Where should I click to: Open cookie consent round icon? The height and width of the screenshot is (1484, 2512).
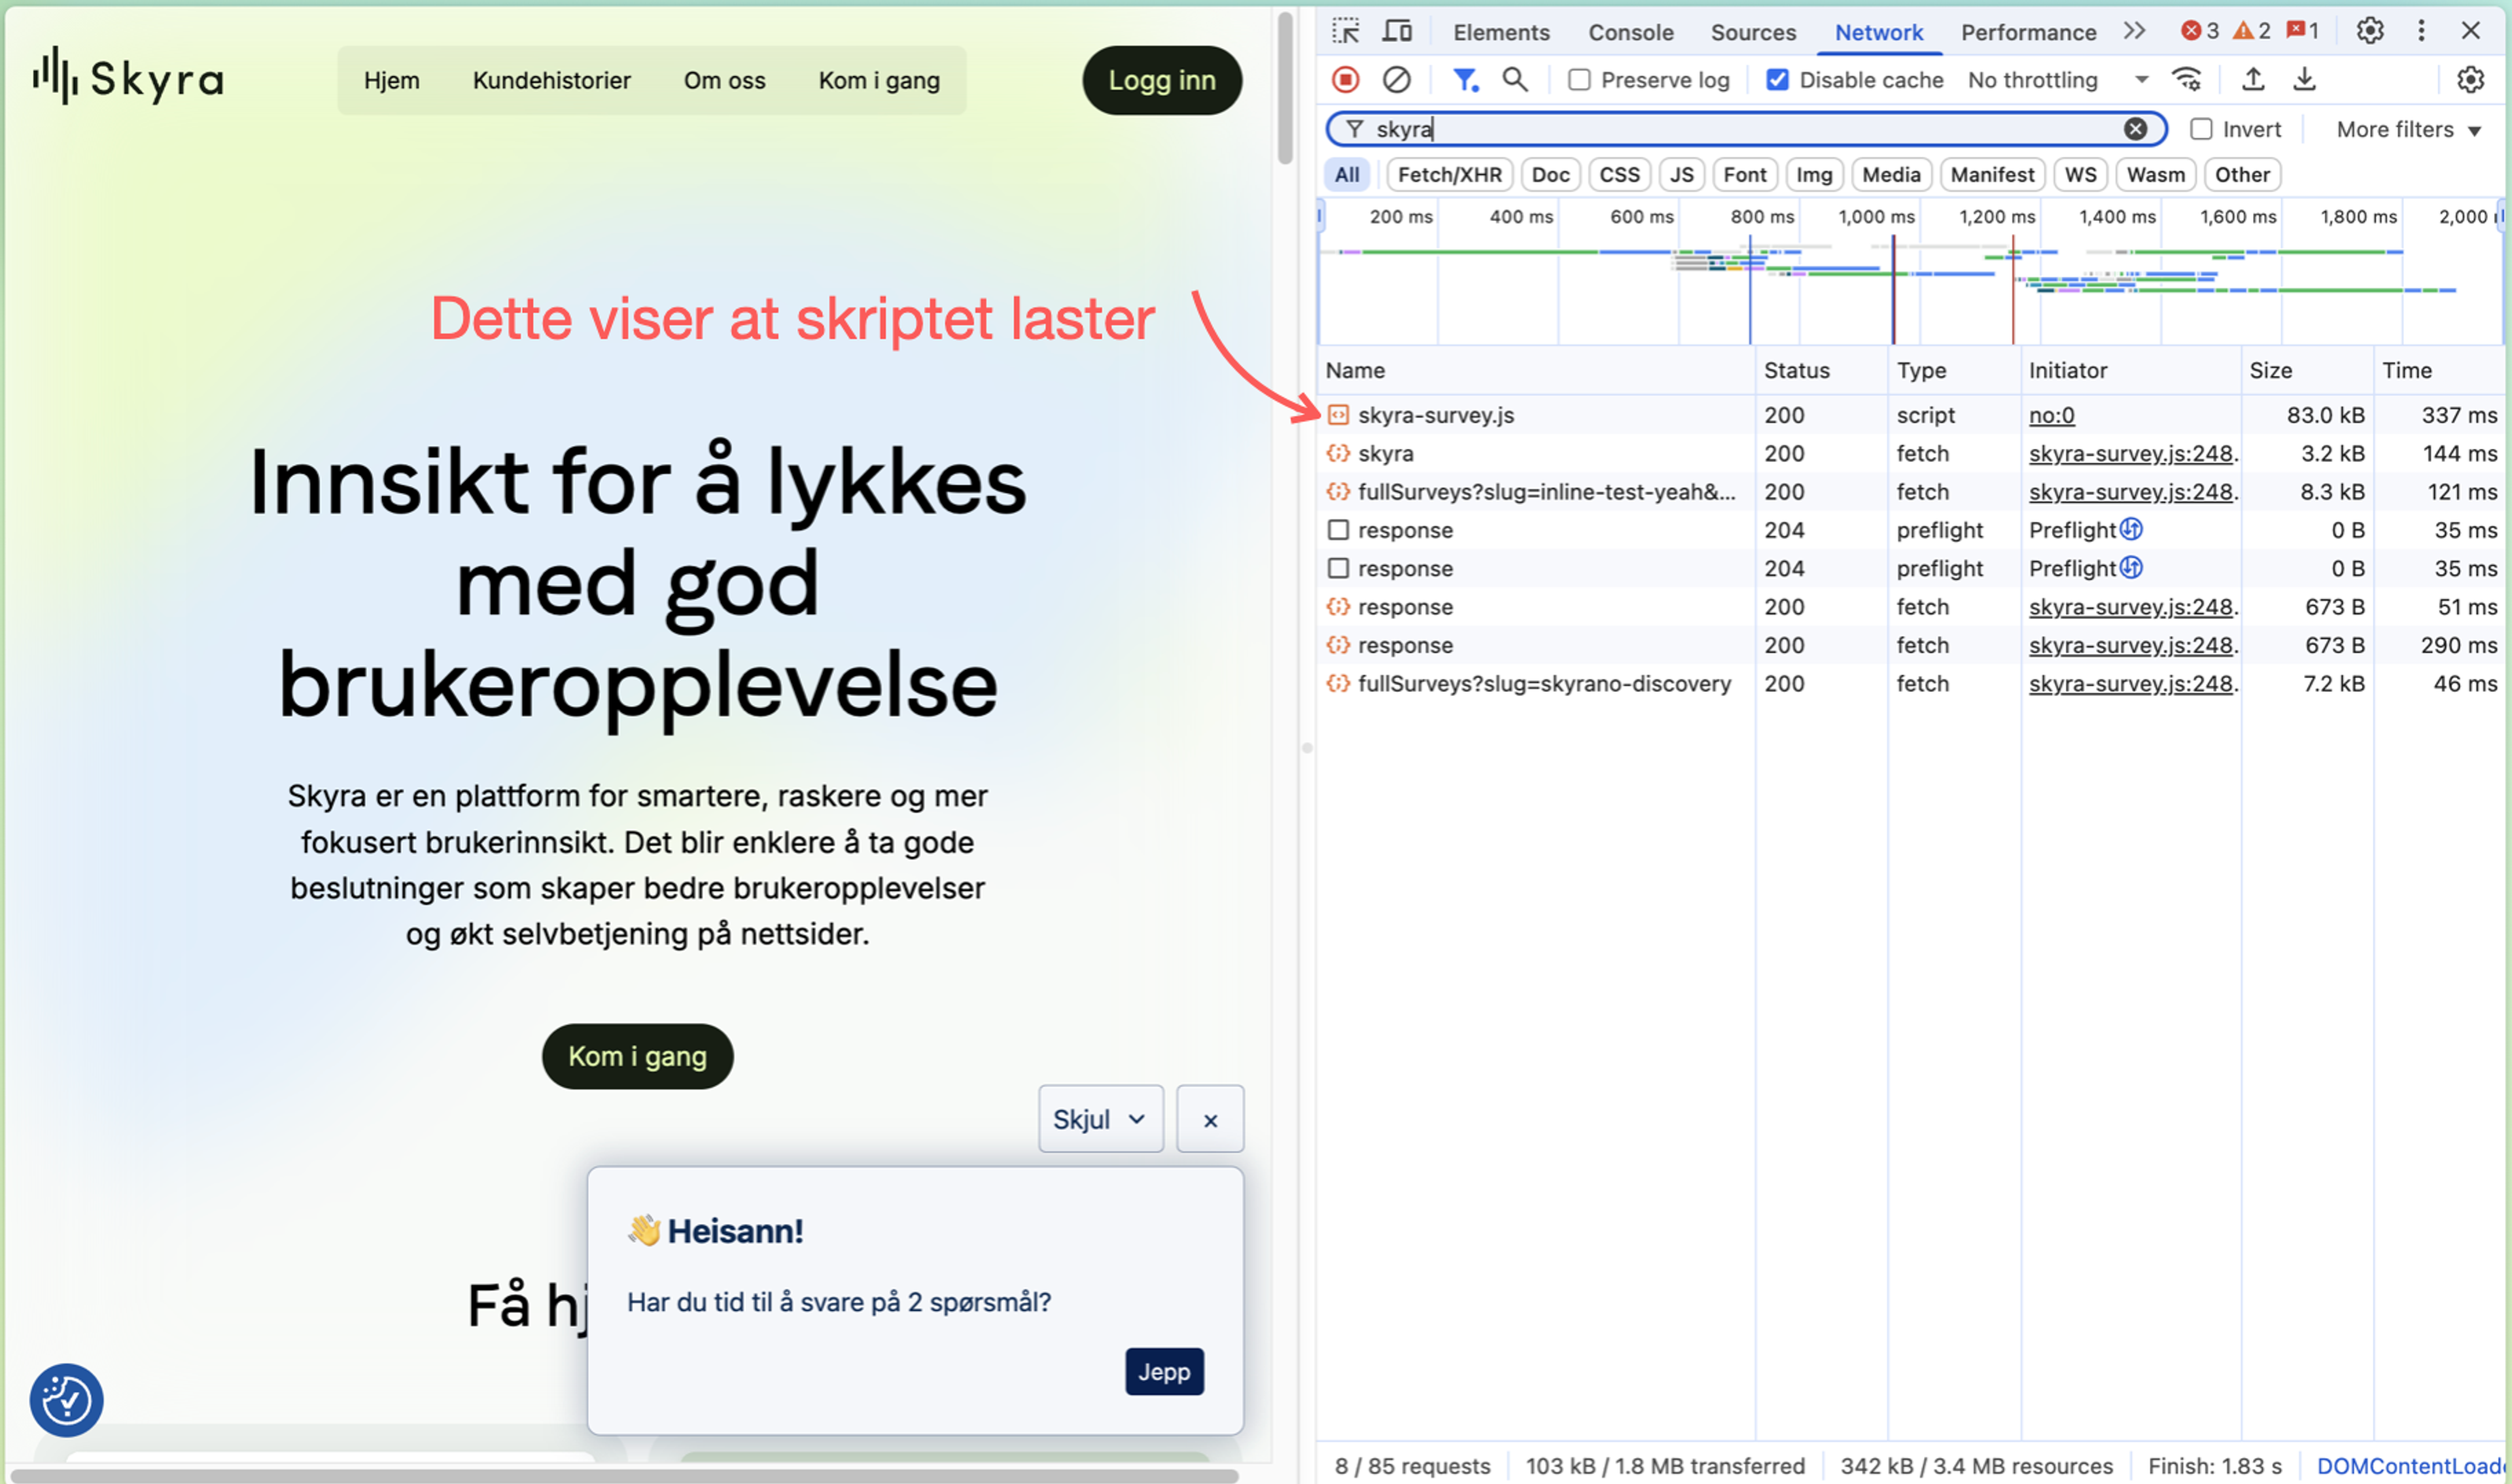coord(66,1400)
